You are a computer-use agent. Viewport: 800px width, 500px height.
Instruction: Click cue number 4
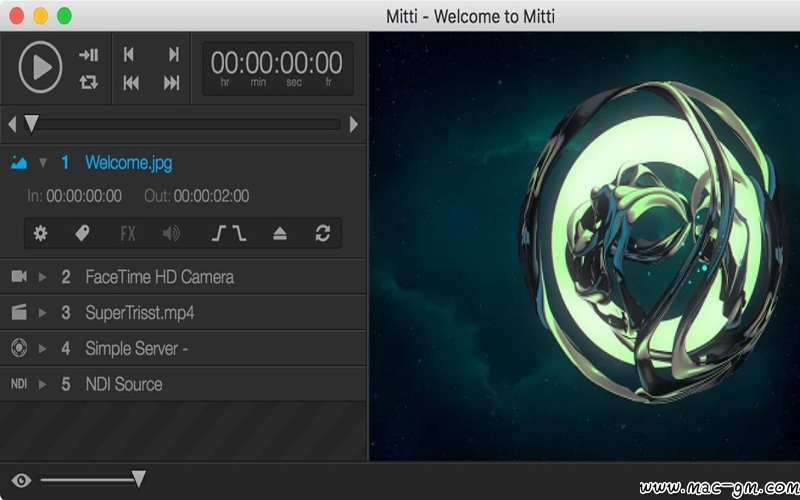(66, 348)
